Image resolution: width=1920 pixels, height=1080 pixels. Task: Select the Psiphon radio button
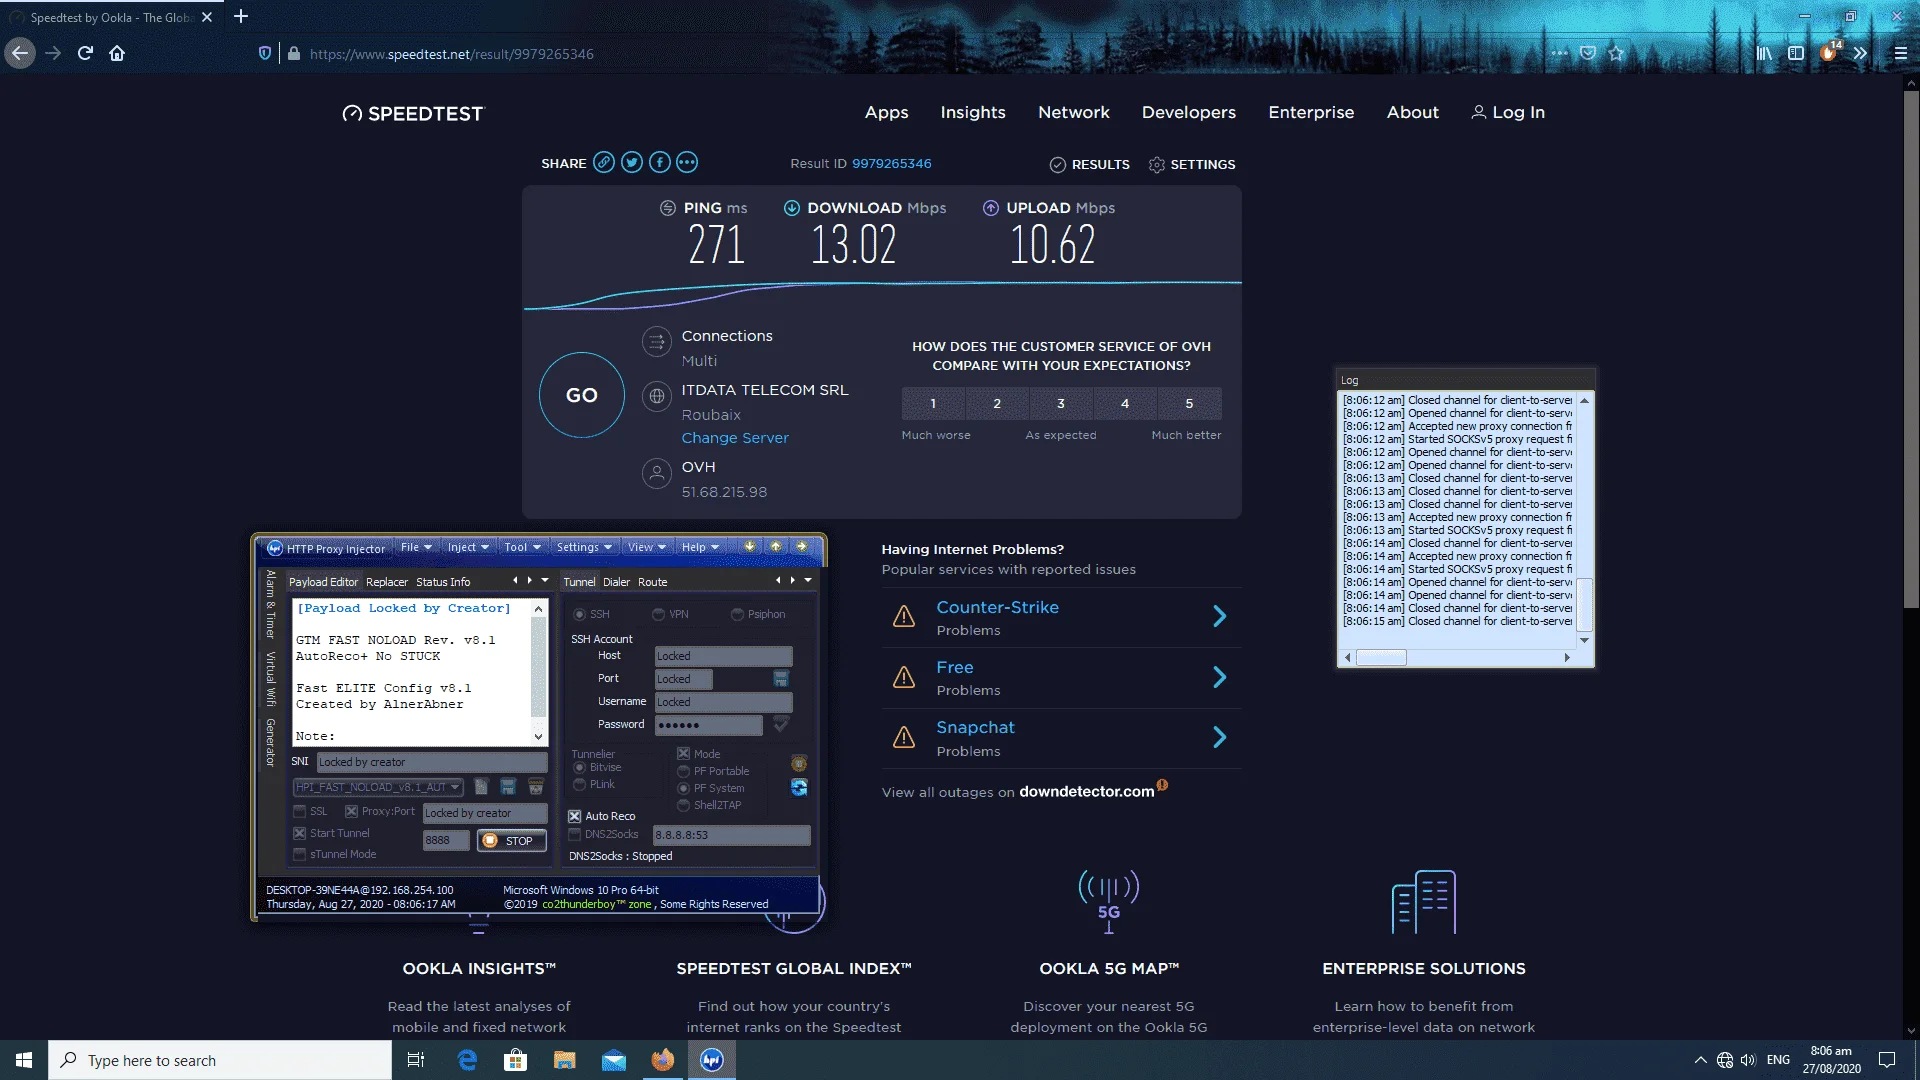737,614
